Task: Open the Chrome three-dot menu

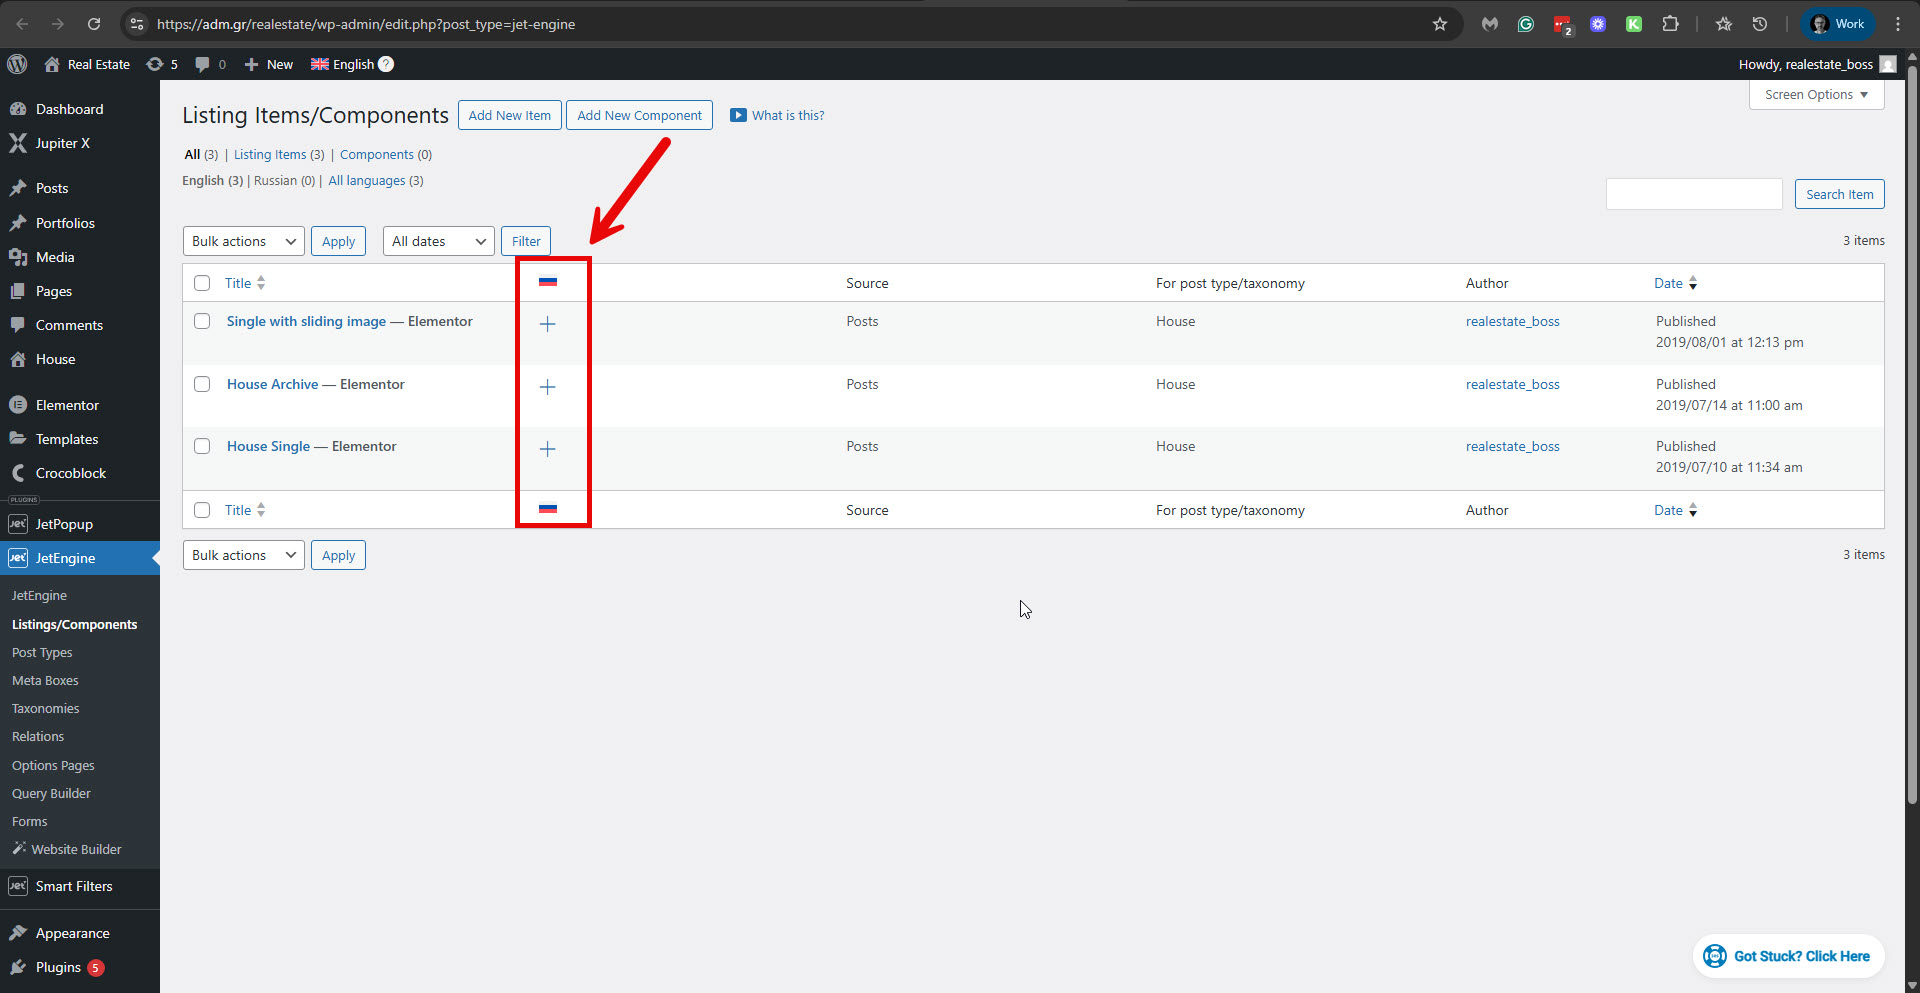Action: click(x=1898, y=24)
